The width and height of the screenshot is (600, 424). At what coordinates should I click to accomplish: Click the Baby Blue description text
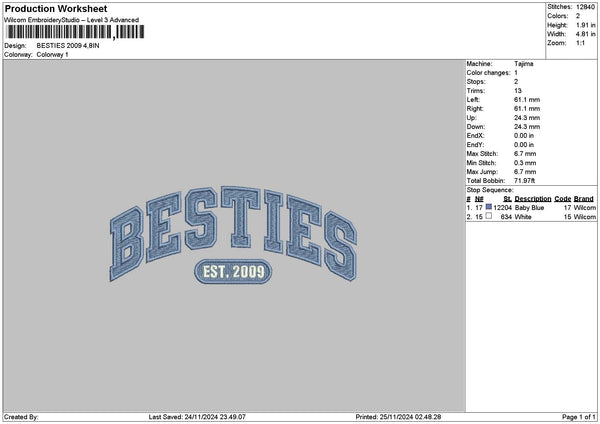click(x=529, y=207)
